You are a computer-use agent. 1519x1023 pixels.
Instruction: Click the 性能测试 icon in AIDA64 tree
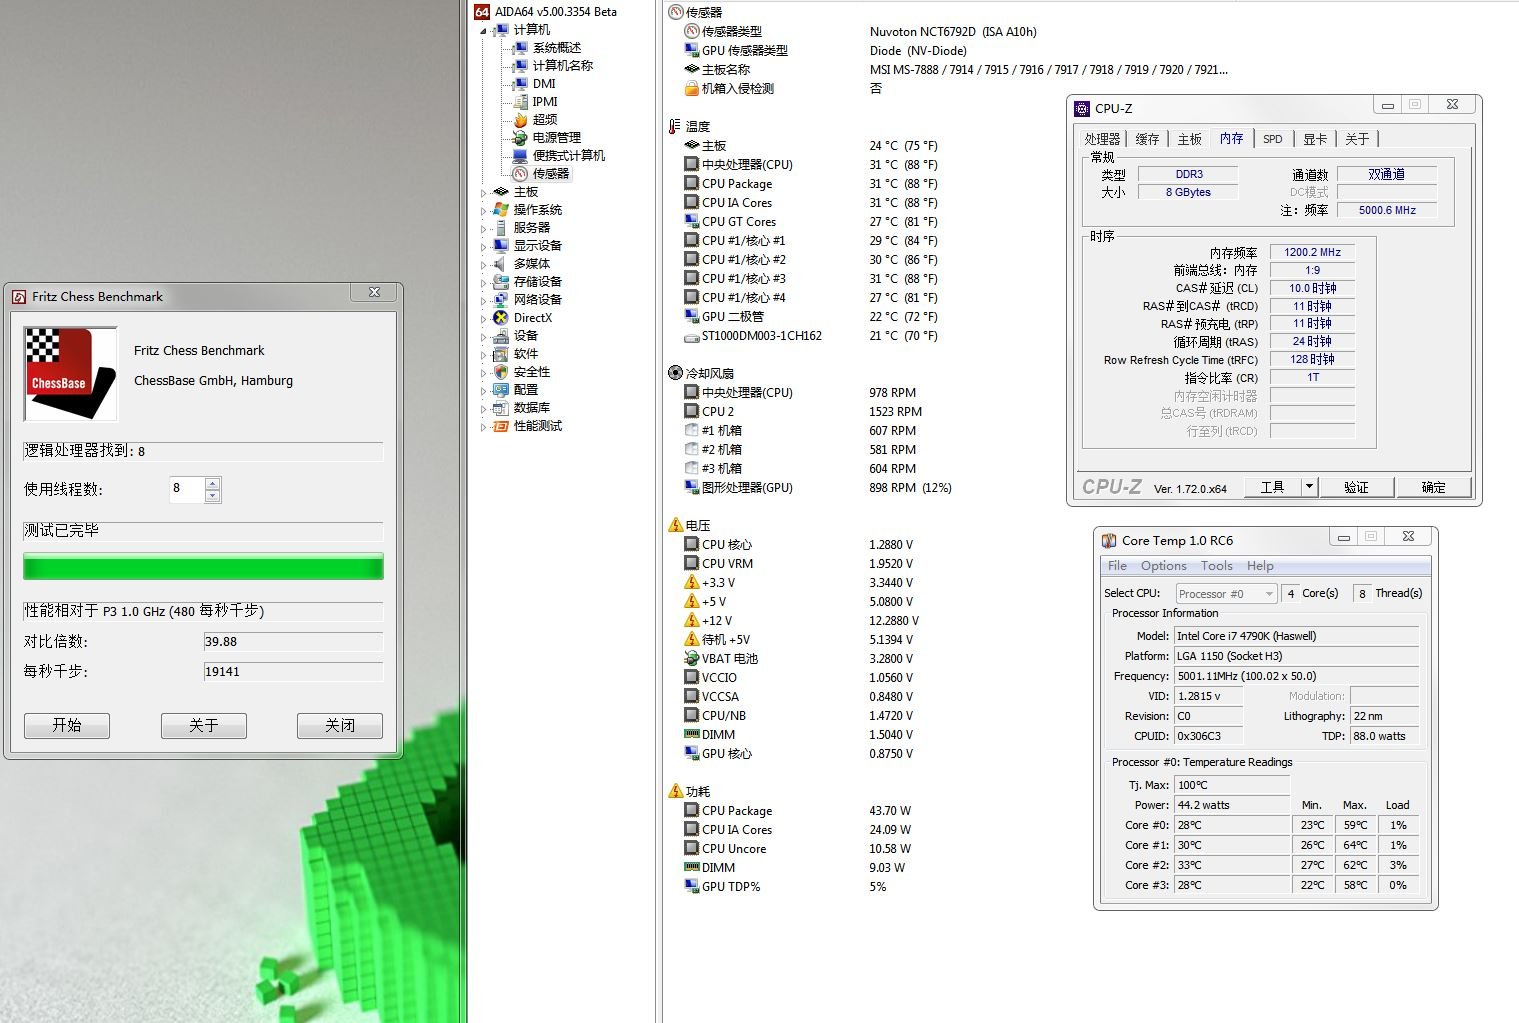click(x=501, y=426)
